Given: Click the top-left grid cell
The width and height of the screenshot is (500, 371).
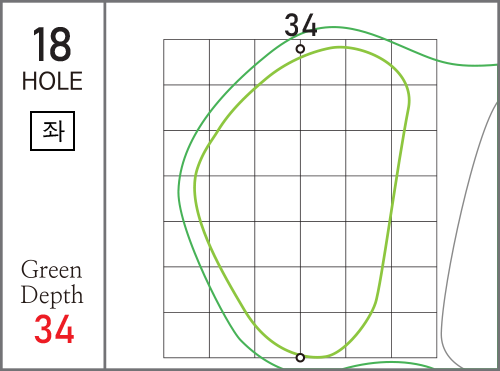Looking at the screenshot, I should click(186, 62).
